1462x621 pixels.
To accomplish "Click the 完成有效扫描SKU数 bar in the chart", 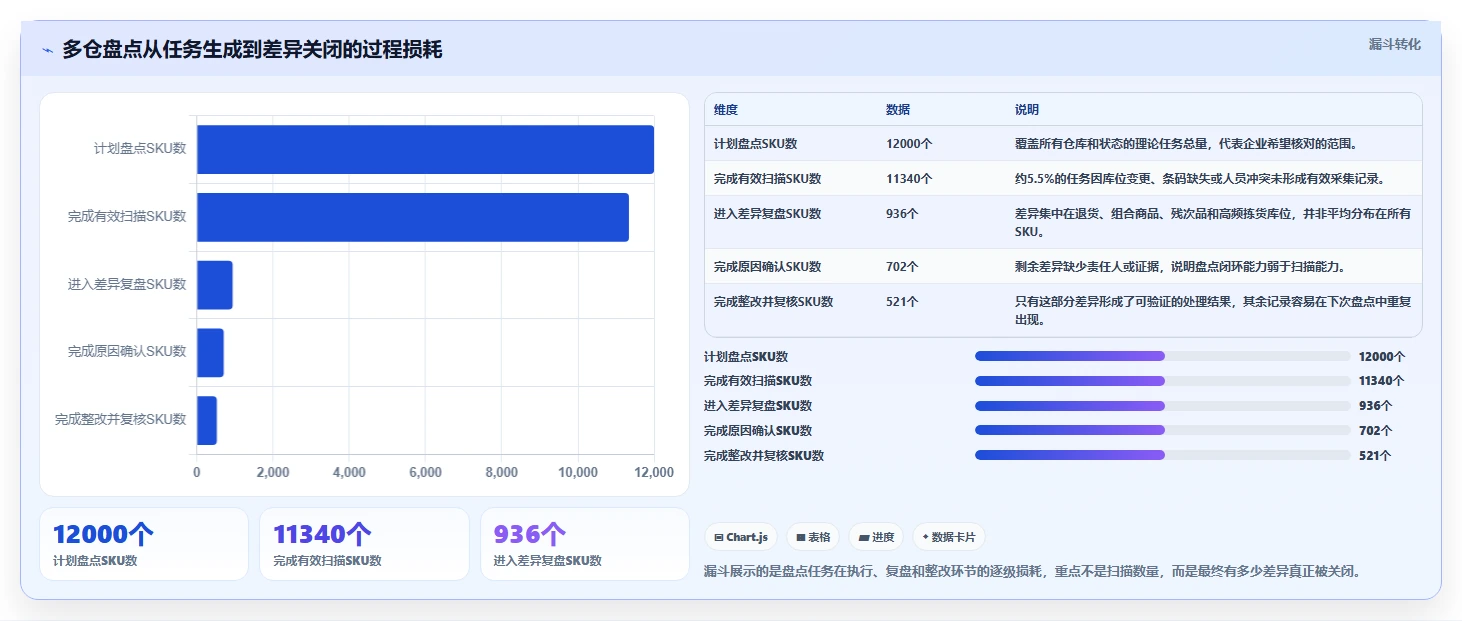I will coord(413,217).
